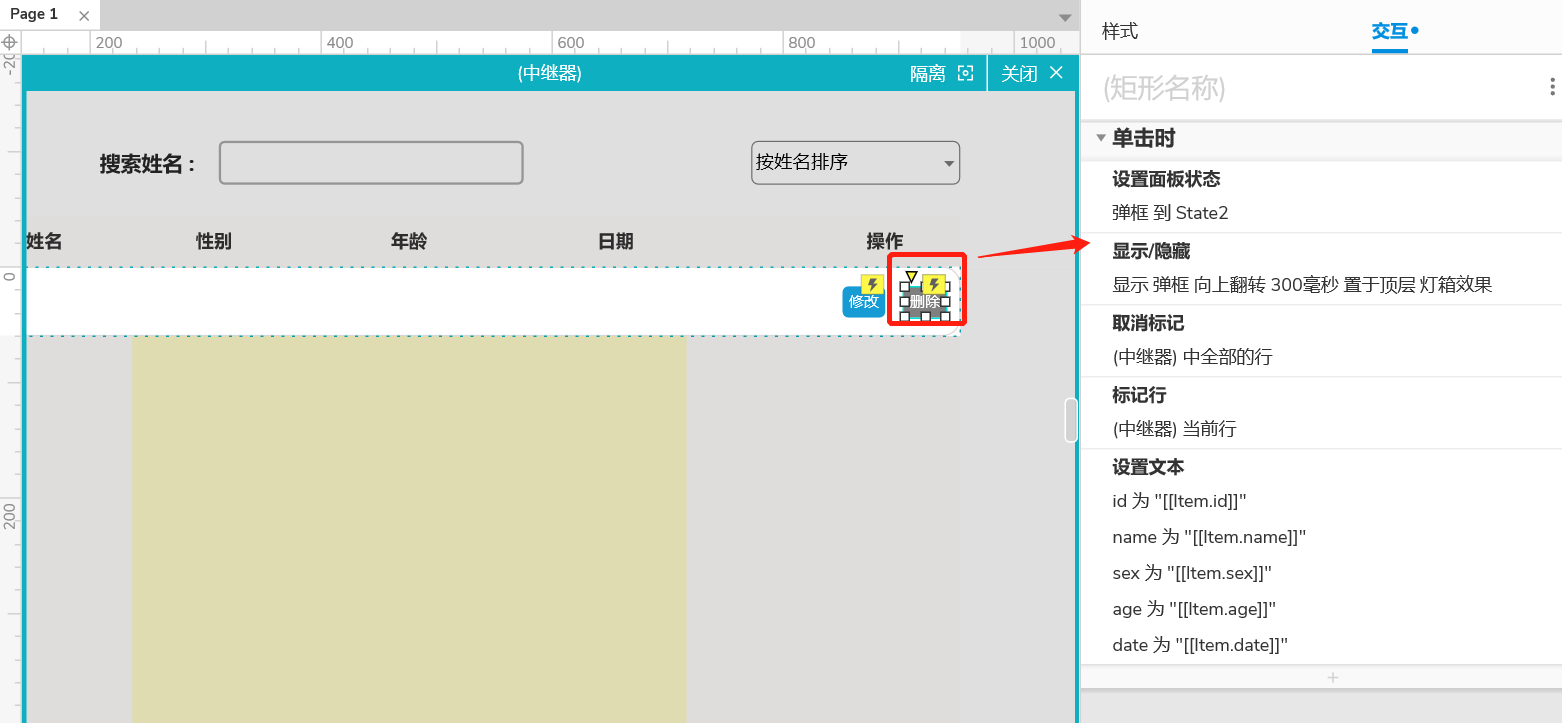This screenshot has height=723, width=1562.
Task: Click the lightning icon above 删除
Action: coord(934,285)
